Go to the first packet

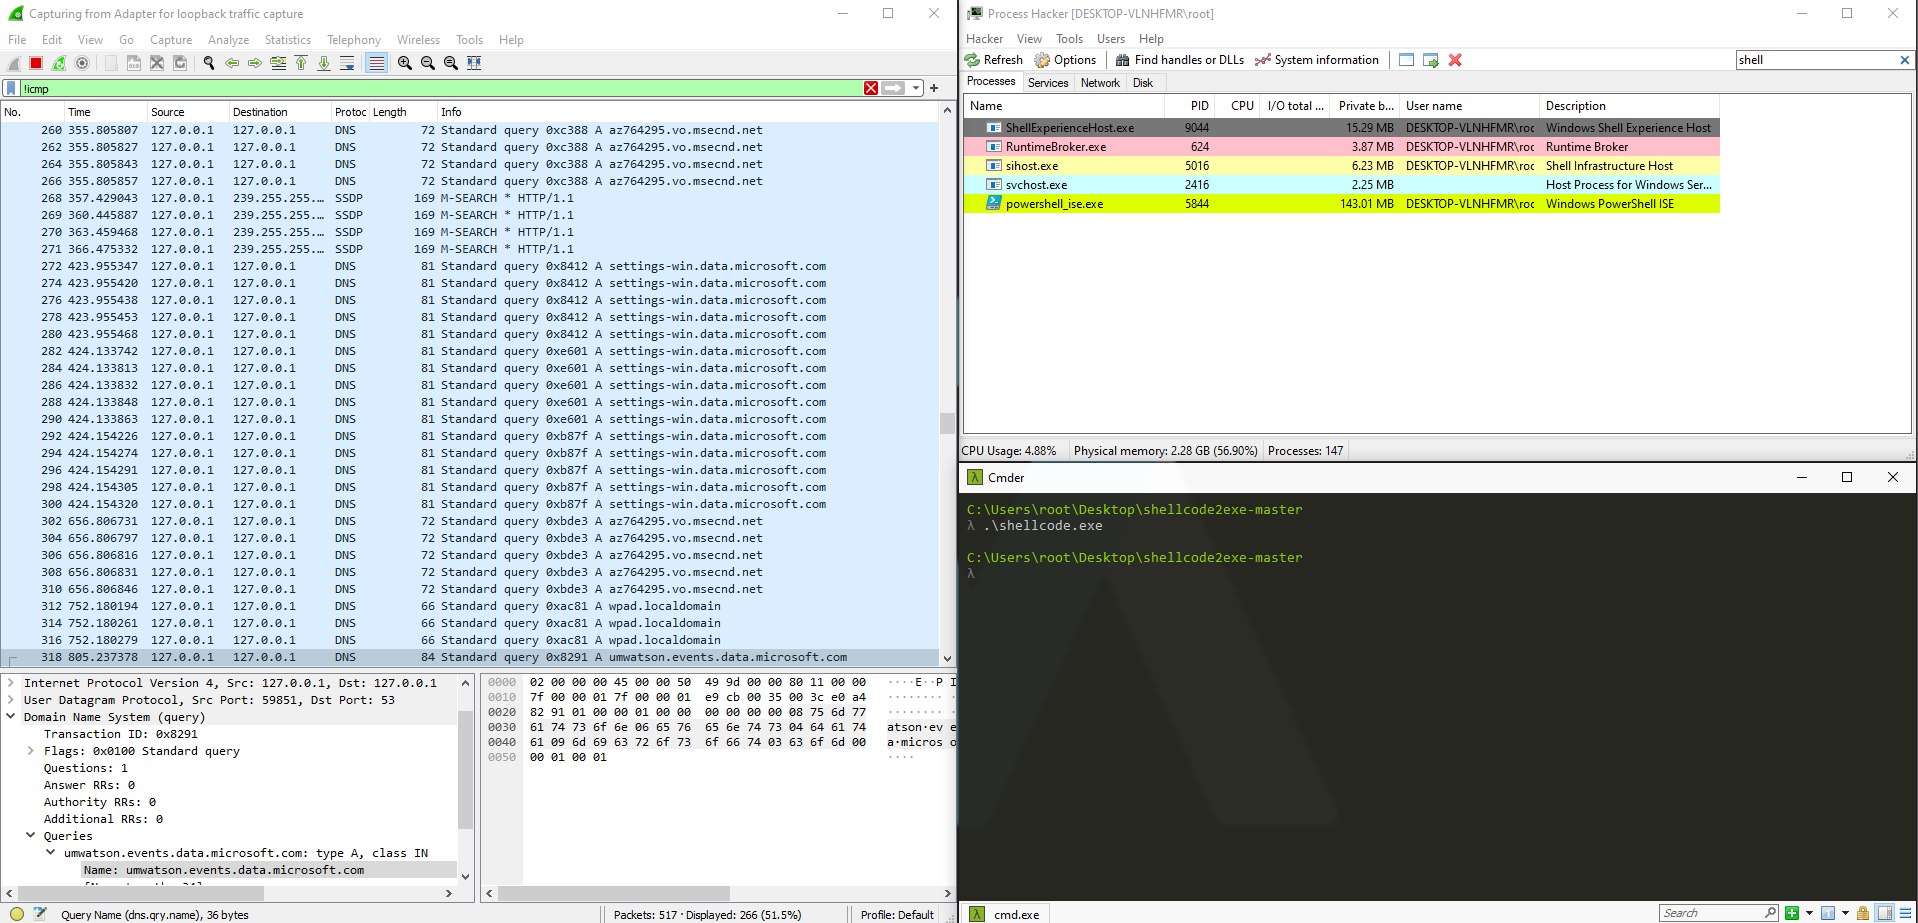tap(300, 62)
